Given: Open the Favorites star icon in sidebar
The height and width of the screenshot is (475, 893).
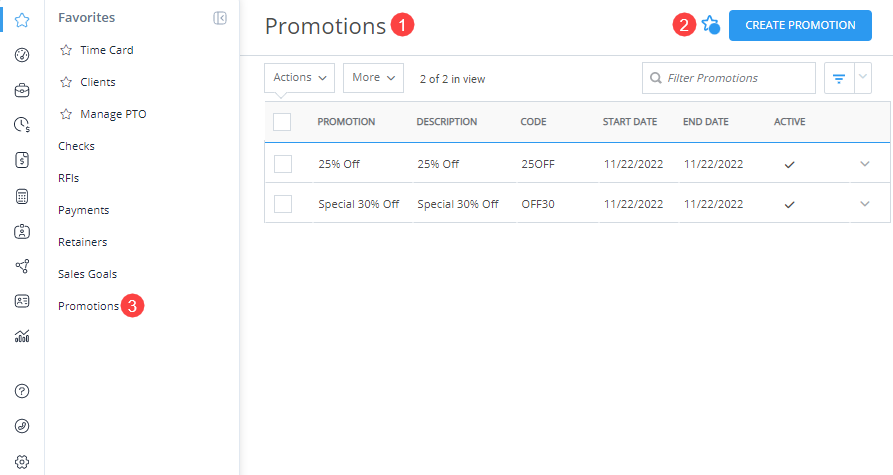Looking at the screenshot, I should tap(22, 21).
